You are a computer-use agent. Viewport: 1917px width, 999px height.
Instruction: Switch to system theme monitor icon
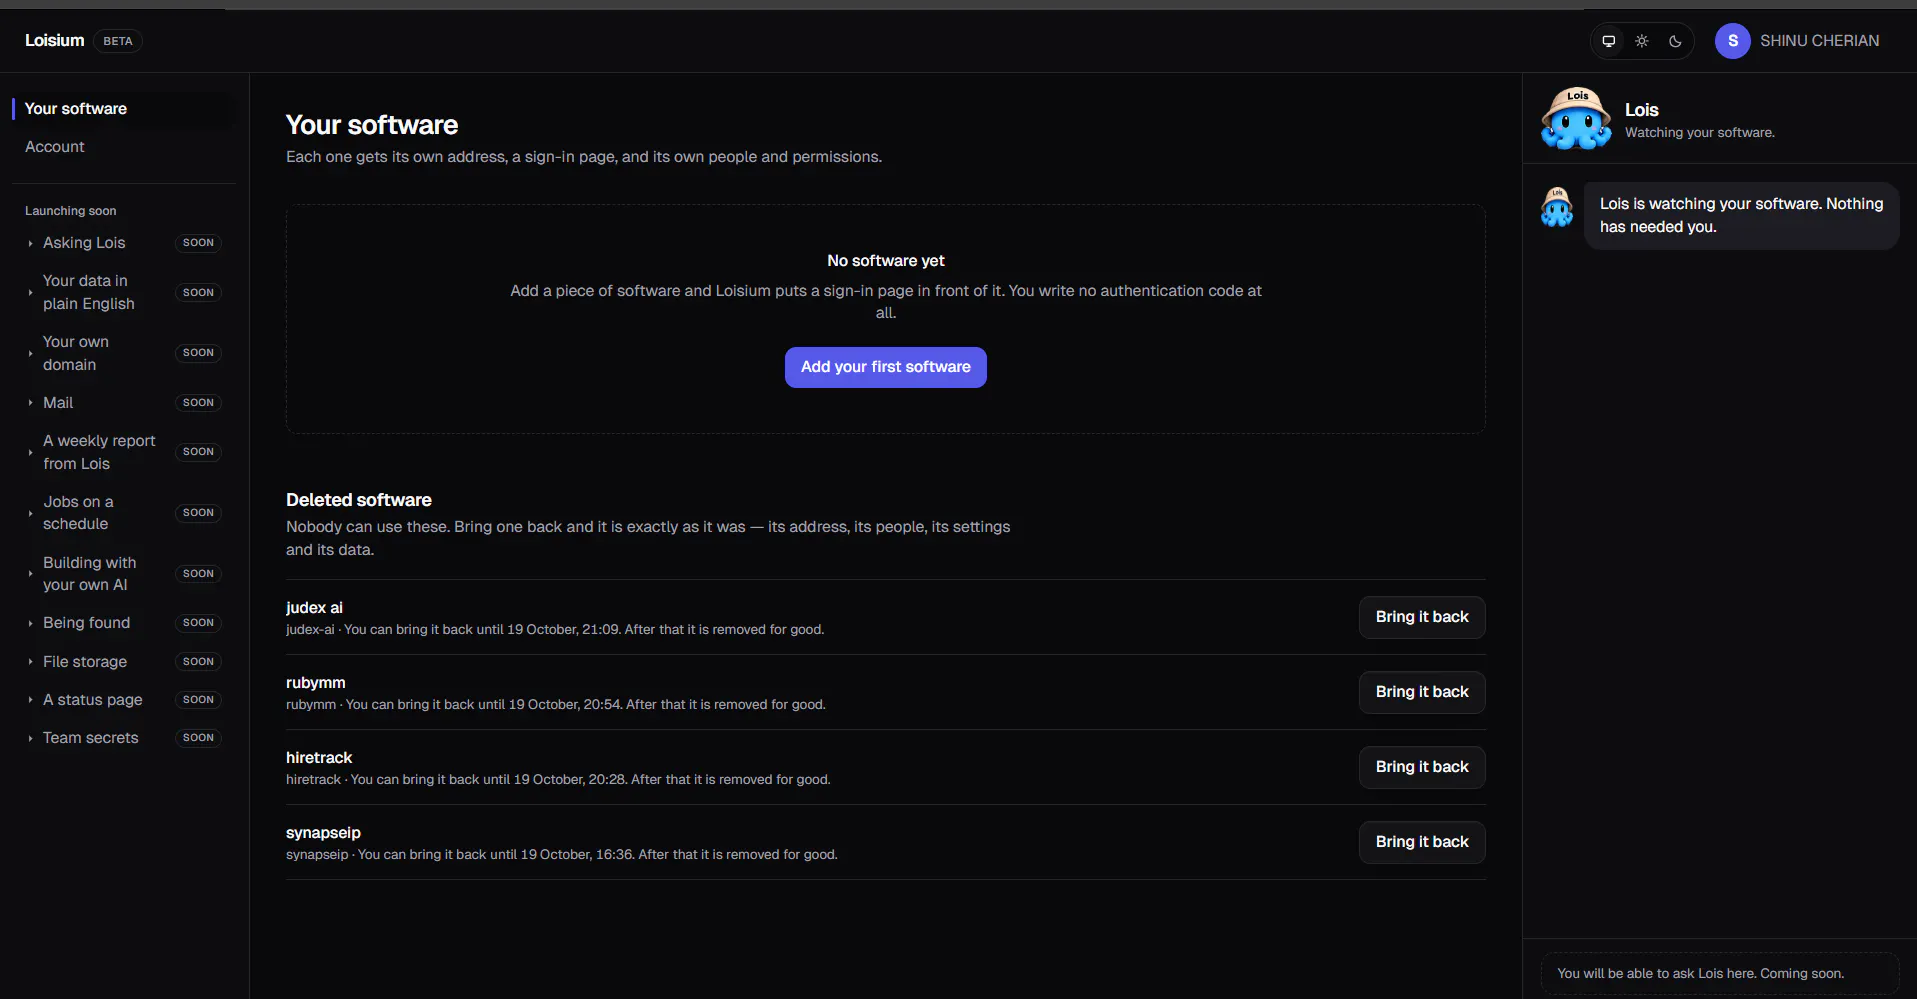pos(1609,41)
